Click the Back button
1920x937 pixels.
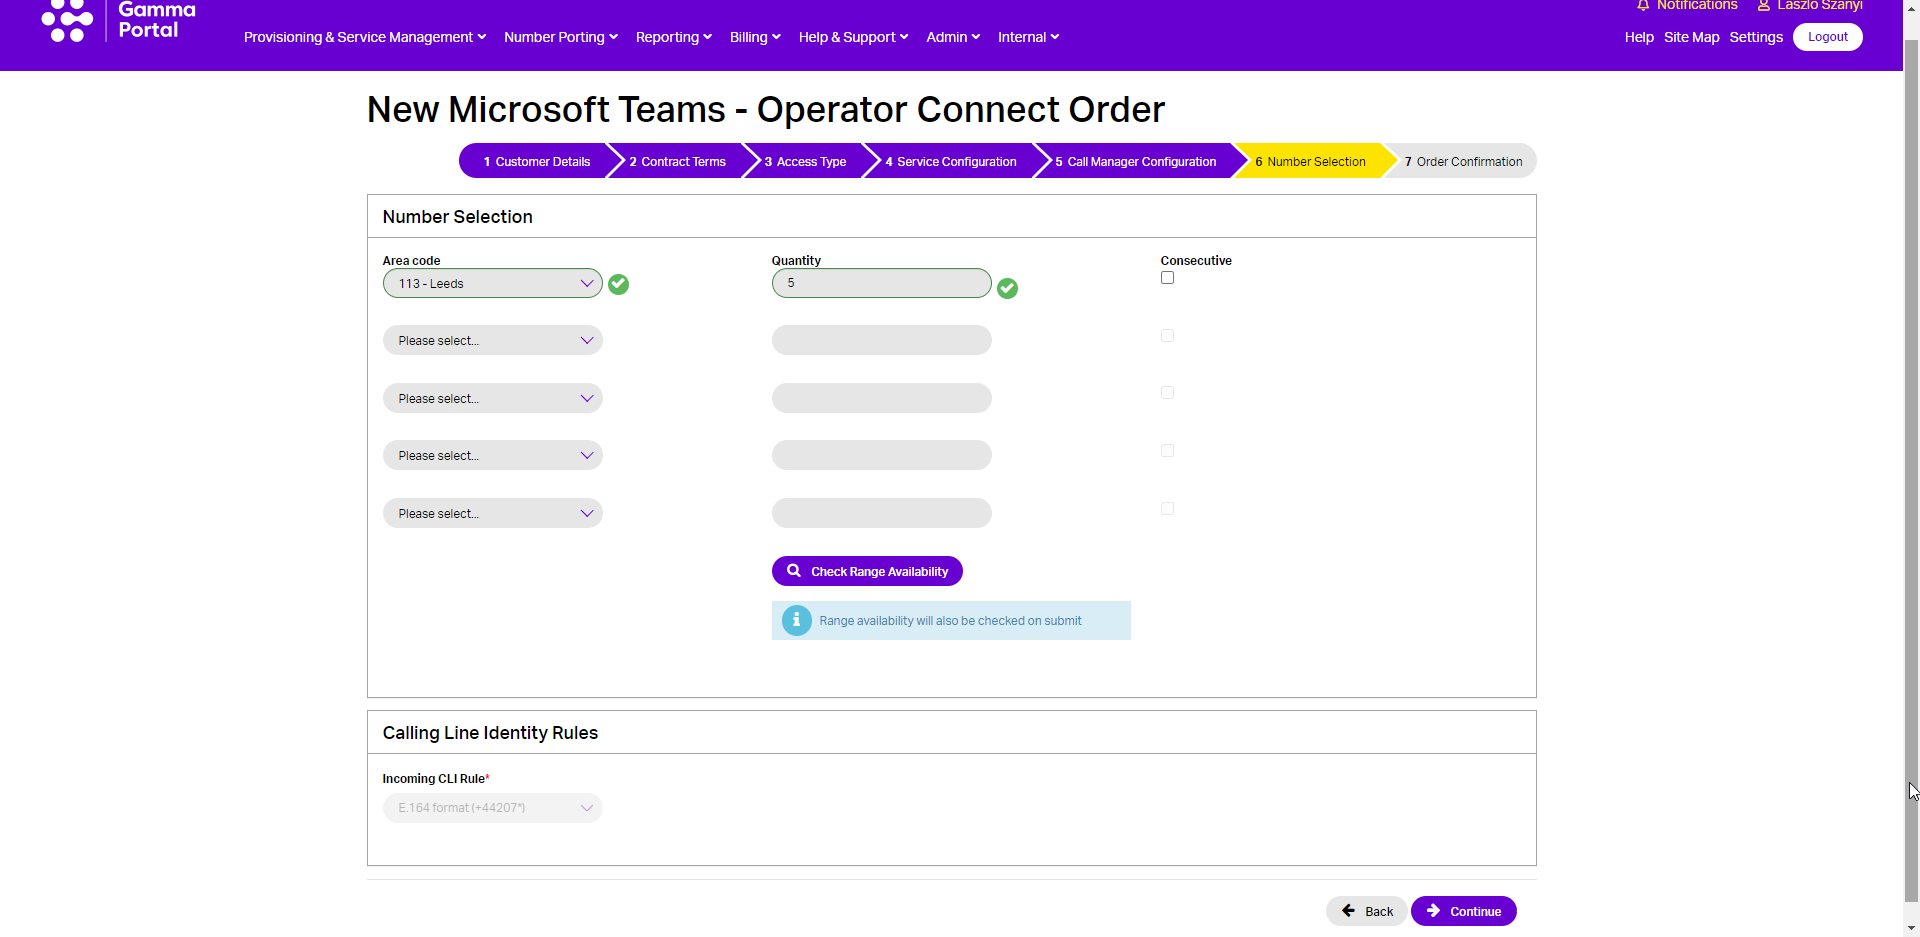(x=1367, y=911)
